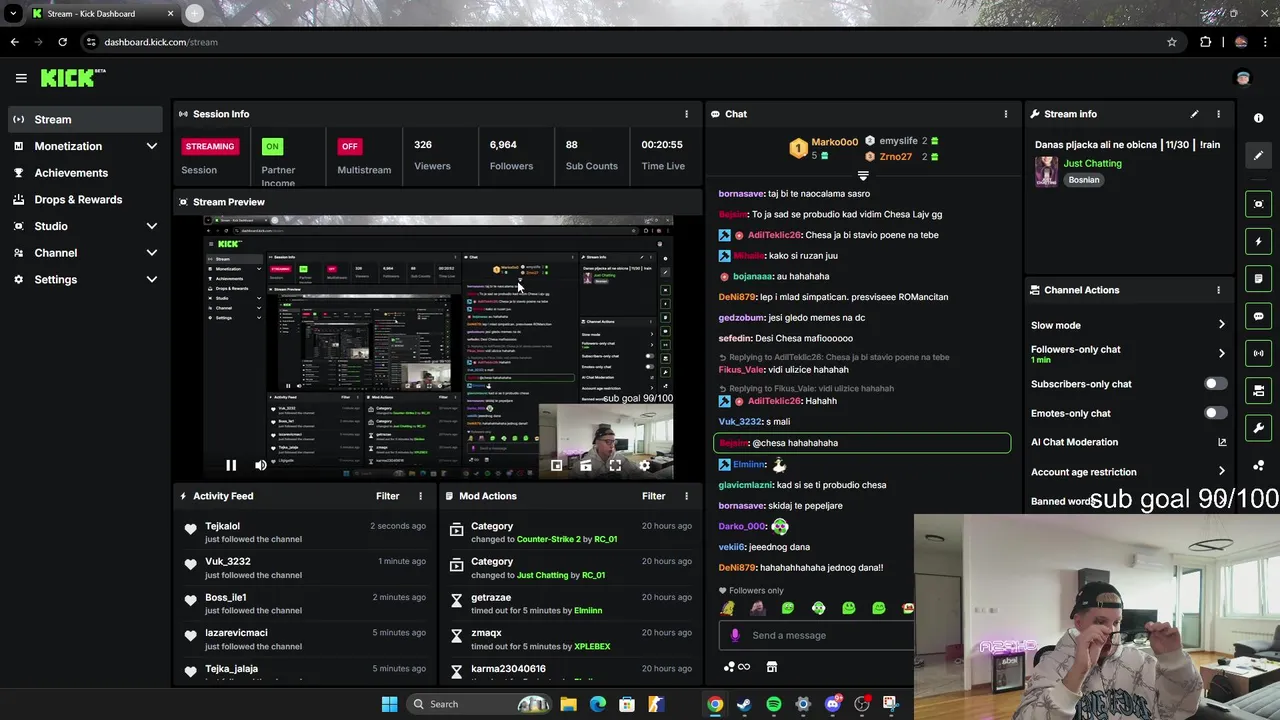Click the Bosnian language tag
1280x720 pixels.
(1083, 180)
